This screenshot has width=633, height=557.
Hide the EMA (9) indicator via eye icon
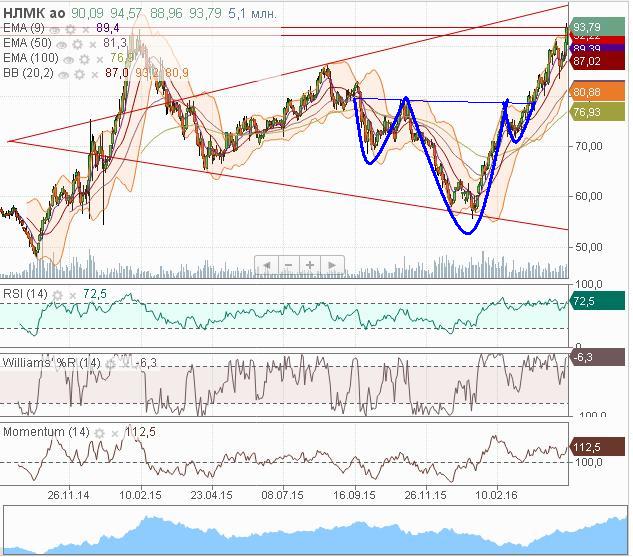57,29
